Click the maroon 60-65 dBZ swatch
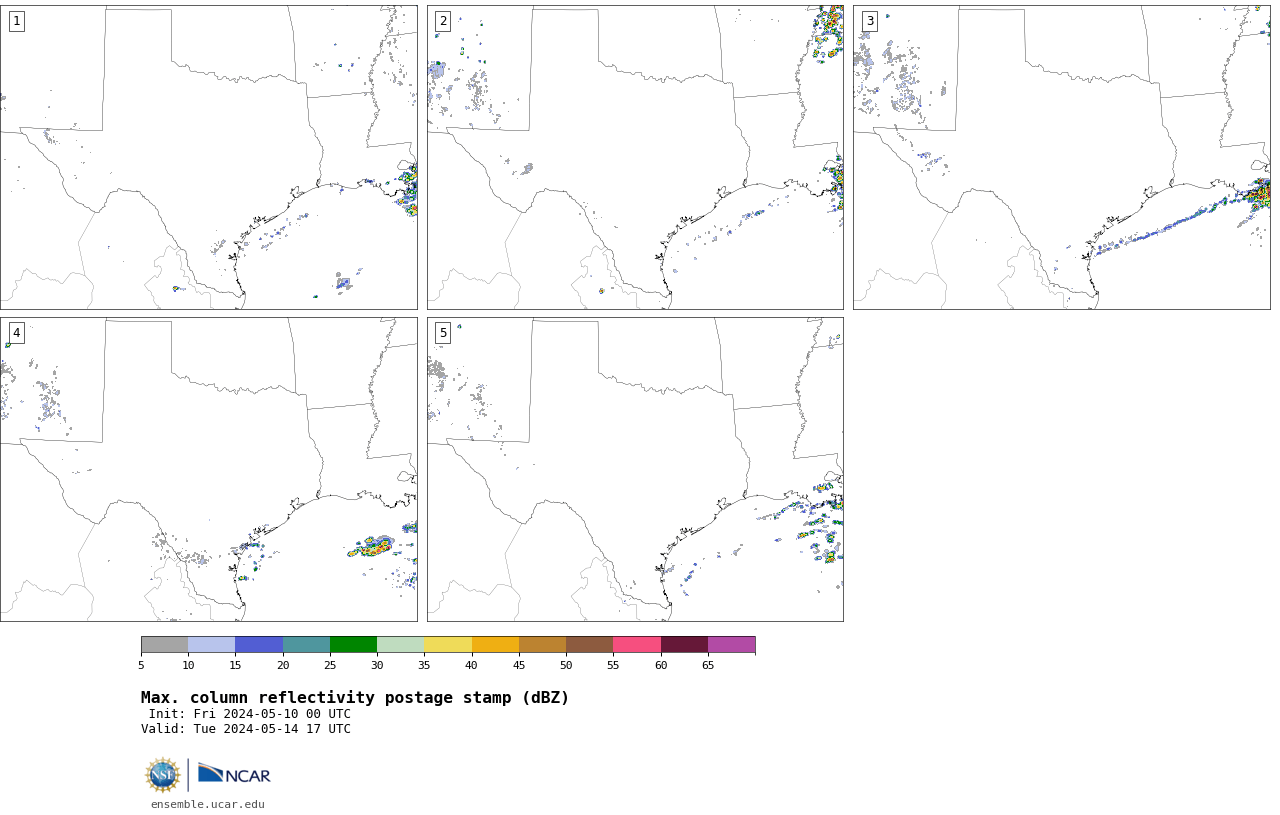Screen dimensions: 1280x815 coord(684,644)
